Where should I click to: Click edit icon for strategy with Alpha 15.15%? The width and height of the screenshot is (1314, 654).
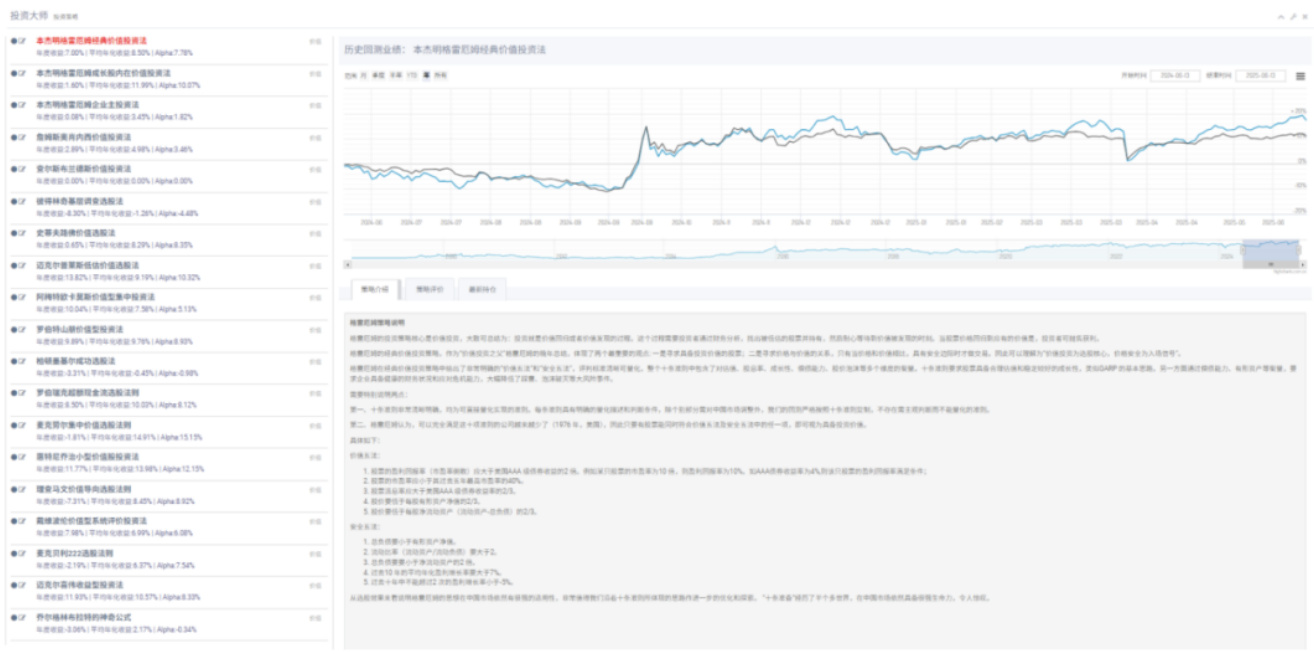click(x=22, y=425)
